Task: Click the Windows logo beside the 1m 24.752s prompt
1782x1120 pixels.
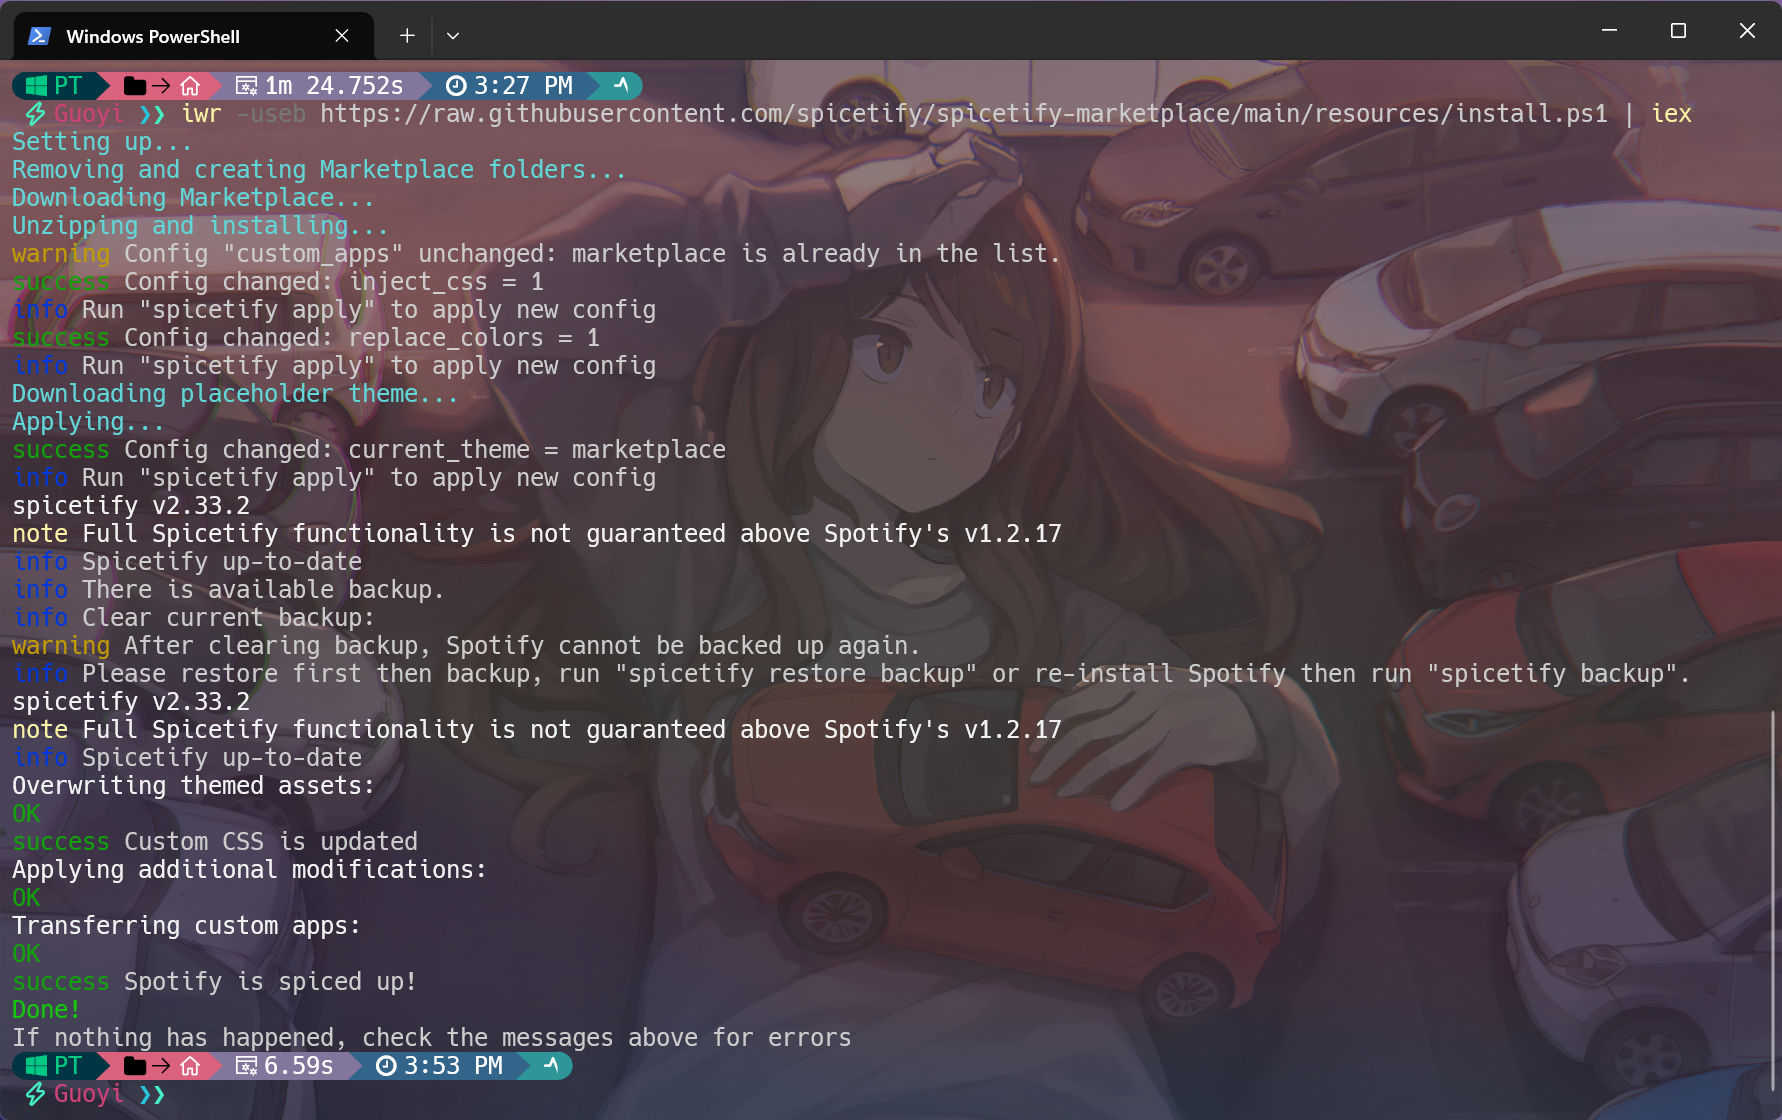Action: (36, 86)
